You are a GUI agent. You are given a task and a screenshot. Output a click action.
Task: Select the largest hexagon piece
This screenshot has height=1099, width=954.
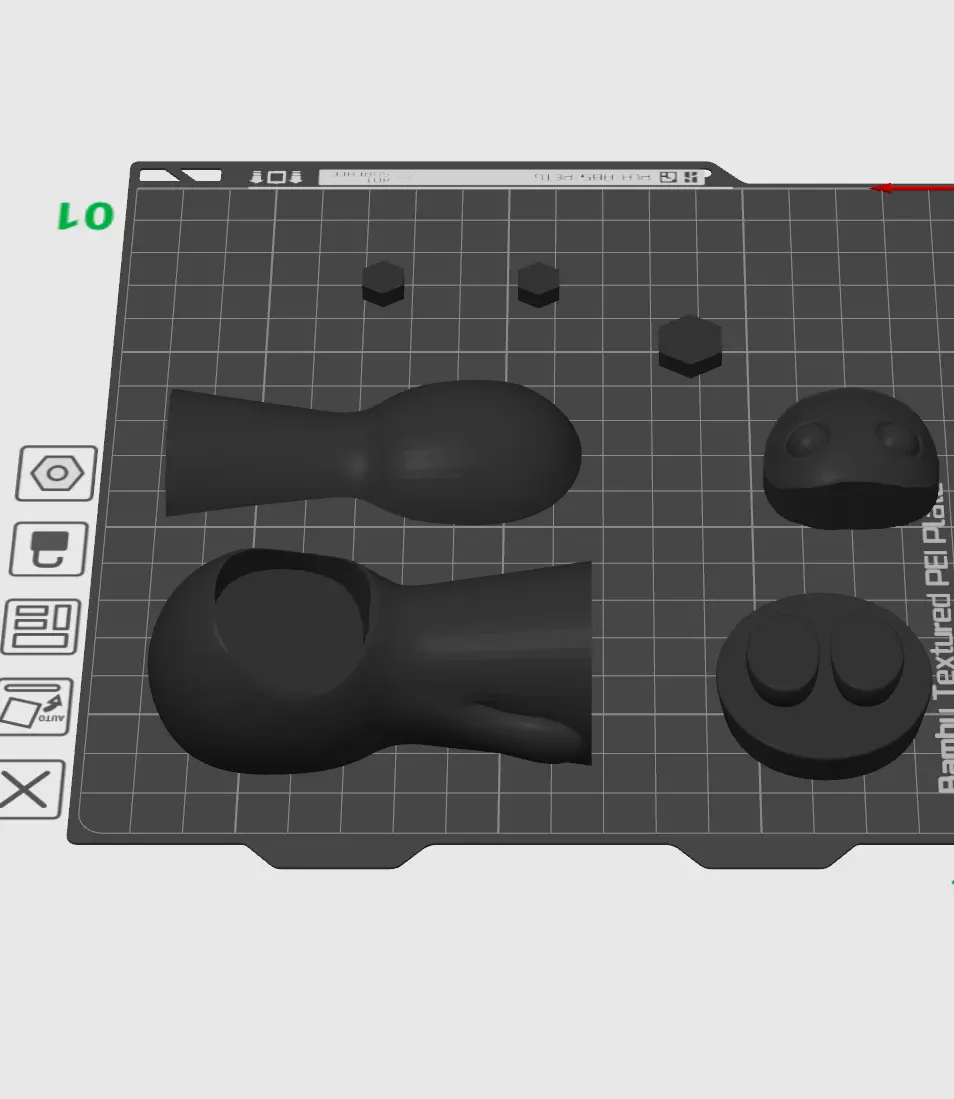690,346
